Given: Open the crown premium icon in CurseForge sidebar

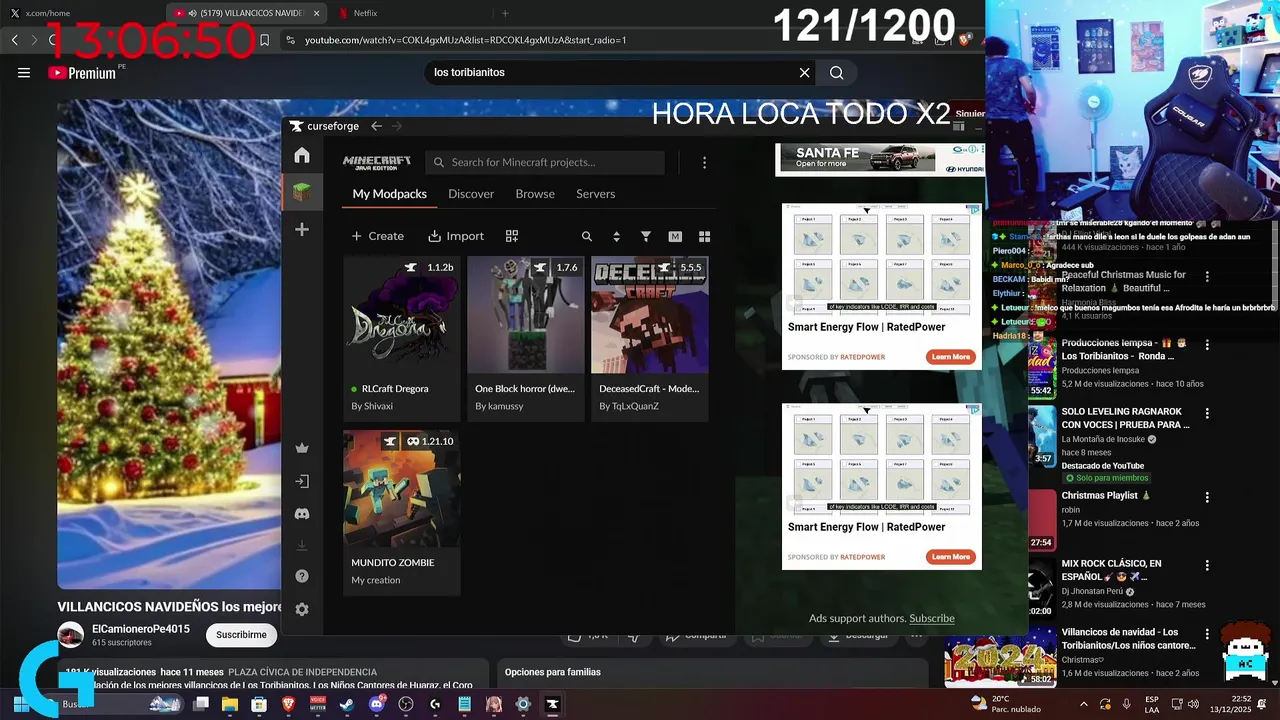Looking at the screenshot, I should point(302,448).
